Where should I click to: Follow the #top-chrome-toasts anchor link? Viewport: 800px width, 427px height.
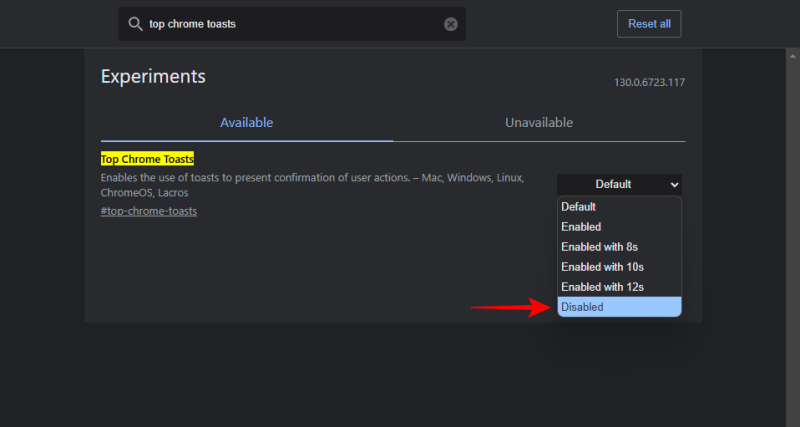point(149,211)
